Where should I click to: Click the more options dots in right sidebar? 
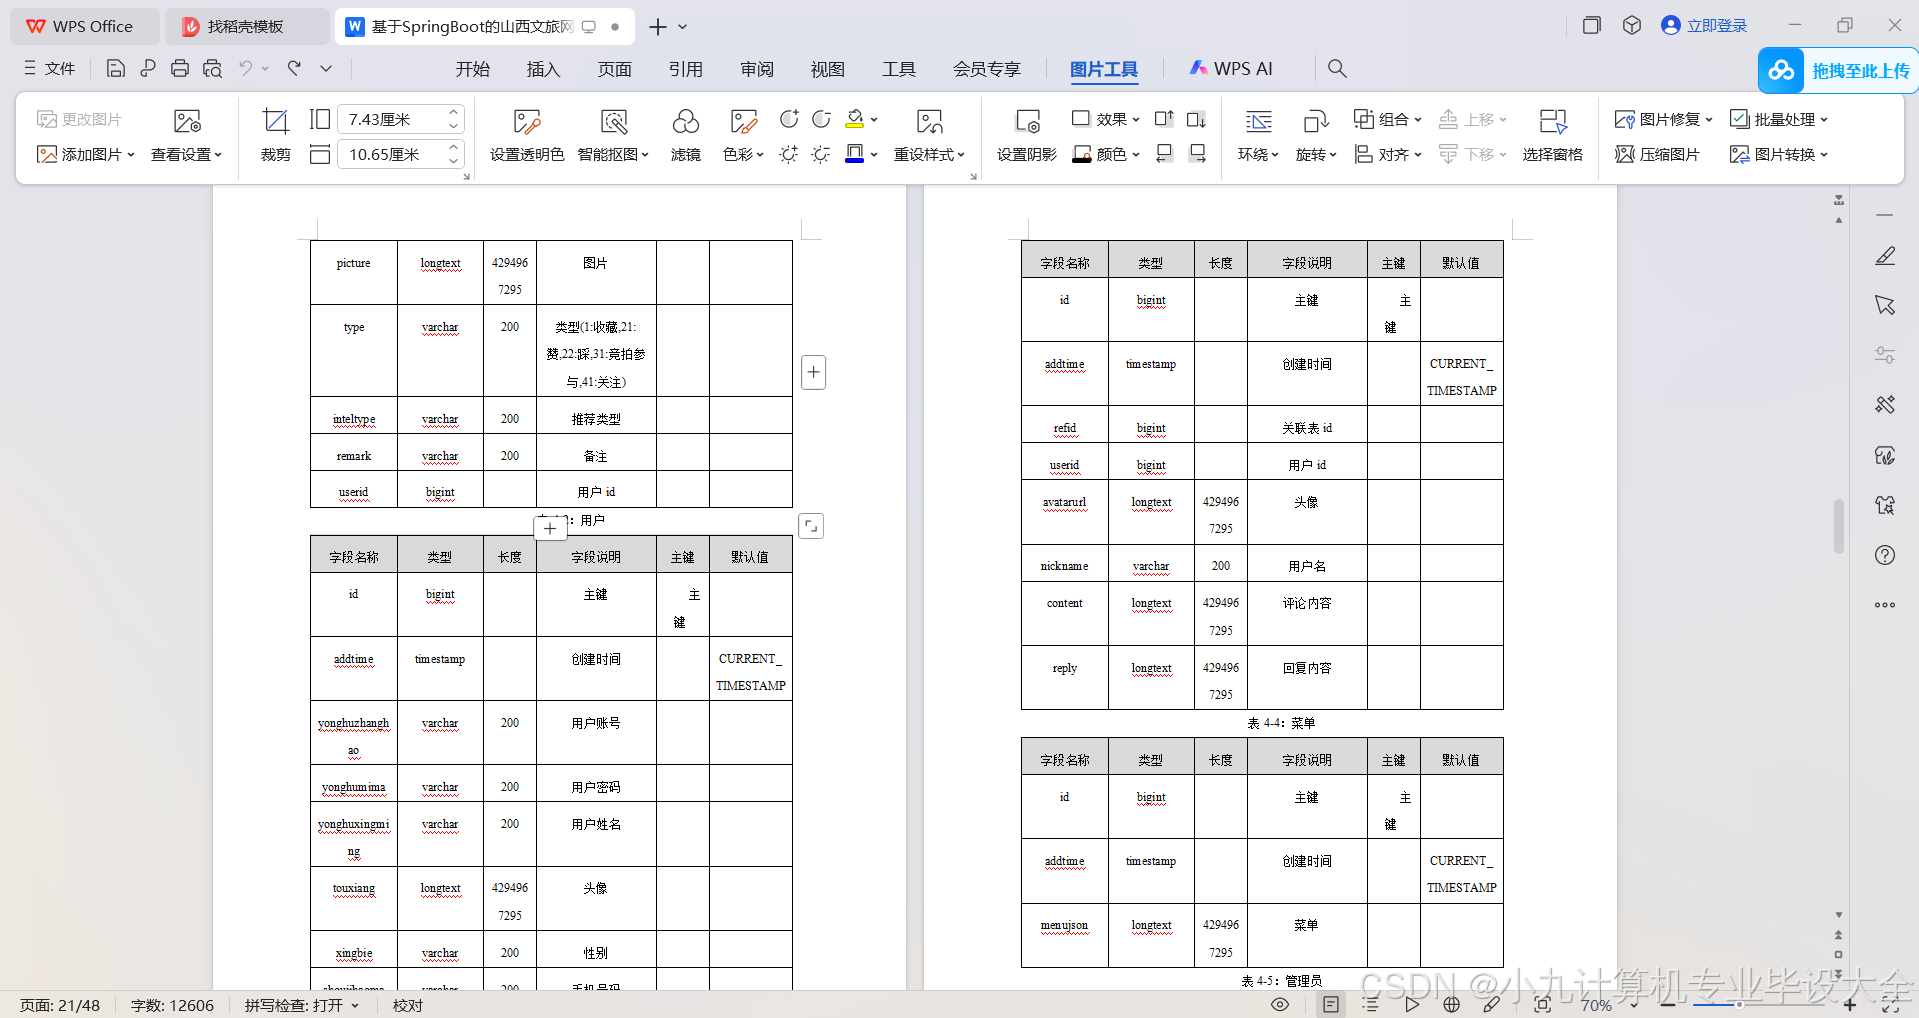(1885, 605)
